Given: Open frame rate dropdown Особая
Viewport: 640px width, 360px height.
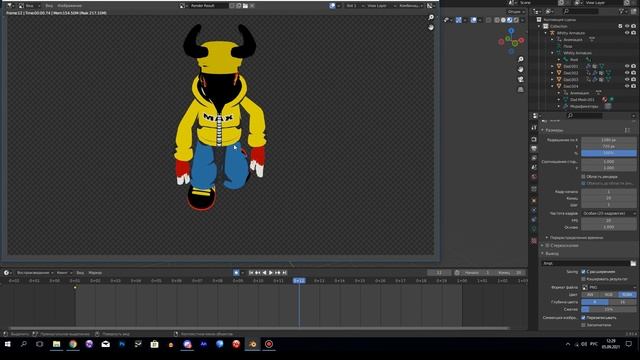Looking at the screenshot, I should pyautogui.click(x=609, y=213).
